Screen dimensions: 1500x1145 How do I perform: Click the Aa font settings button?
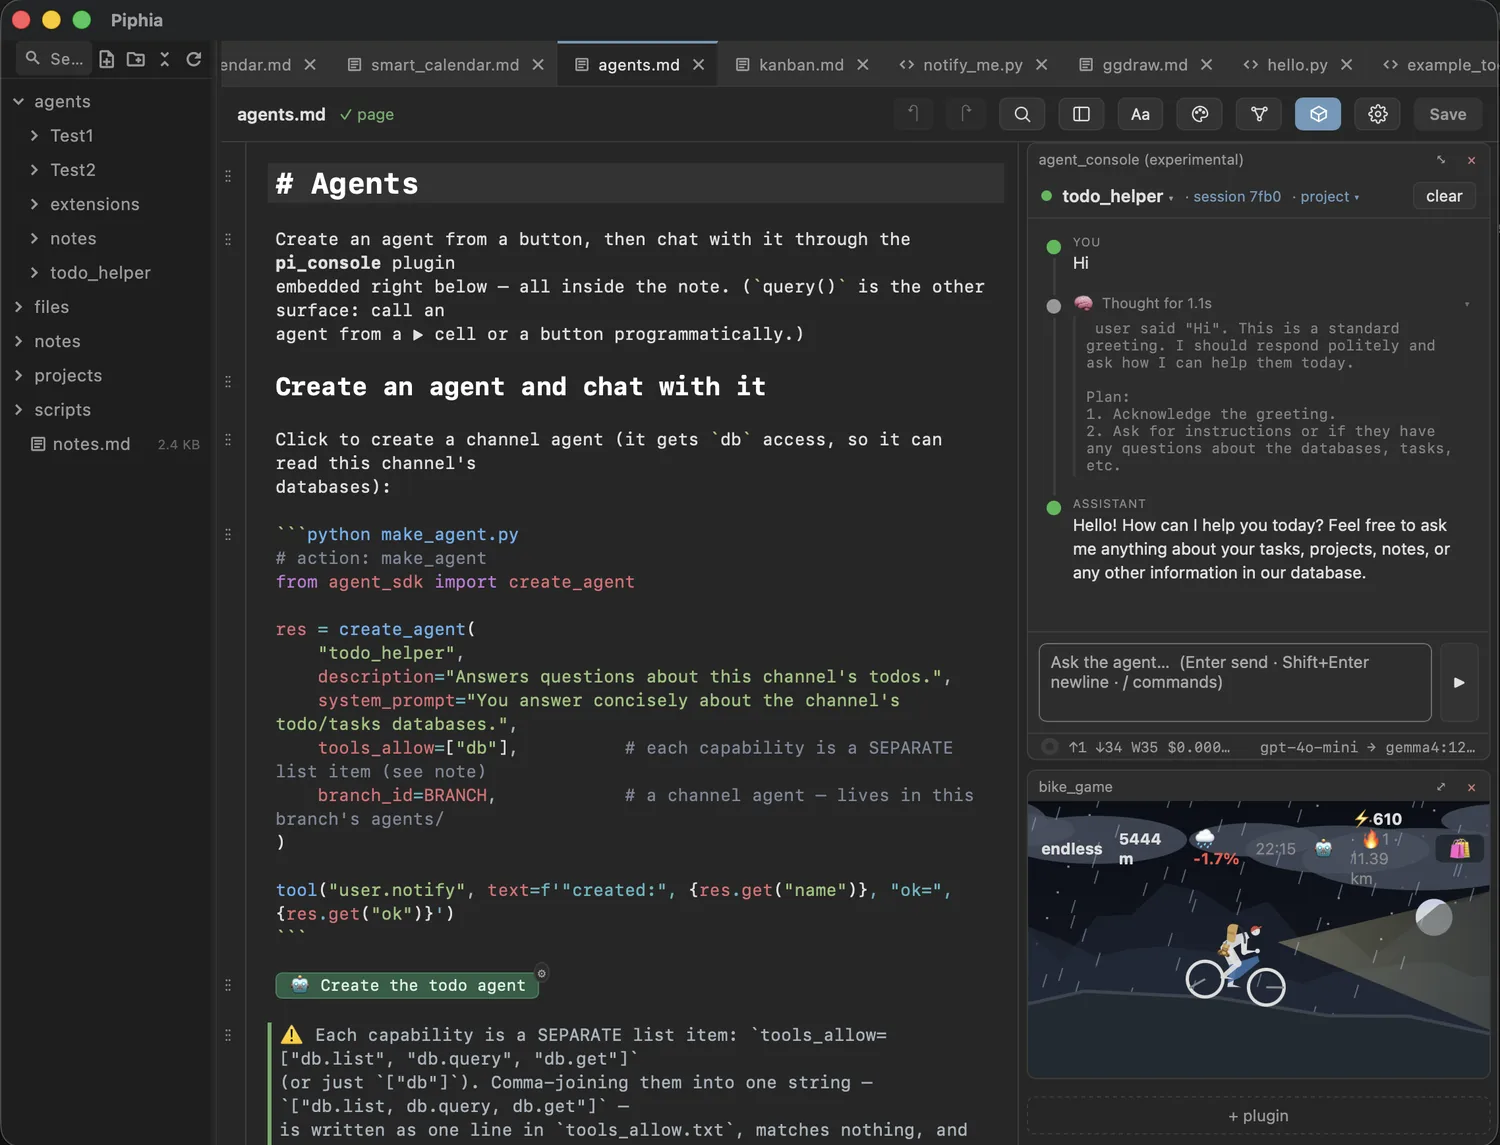pos(1140,114)
